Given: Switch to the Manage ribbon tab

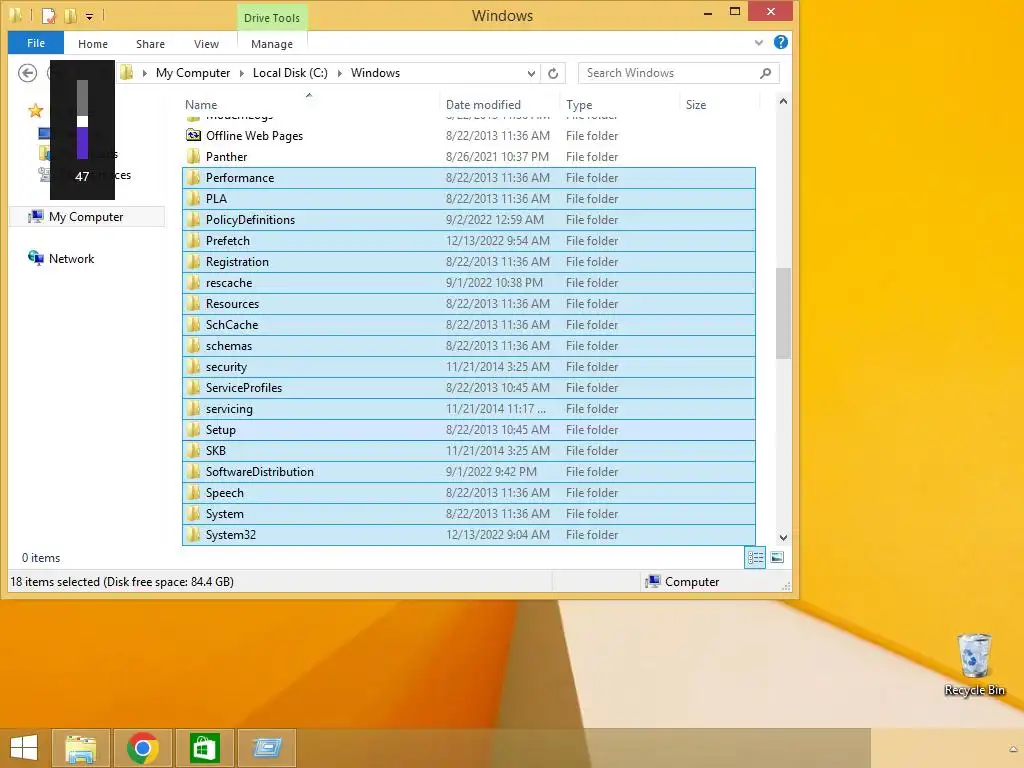Looking at the screenshot, I should point(272,44).
